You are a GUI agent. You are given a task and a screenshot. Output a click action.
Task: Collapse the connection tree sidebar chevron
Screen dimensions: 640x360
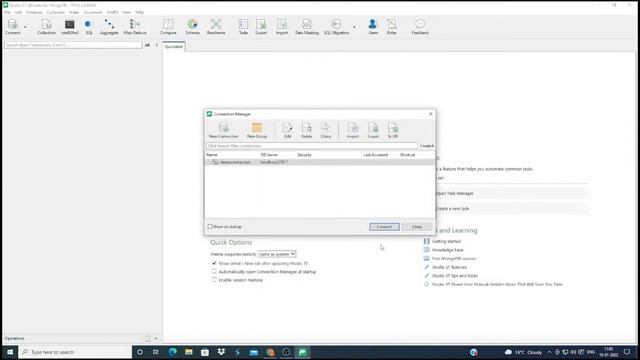(157, 45)
